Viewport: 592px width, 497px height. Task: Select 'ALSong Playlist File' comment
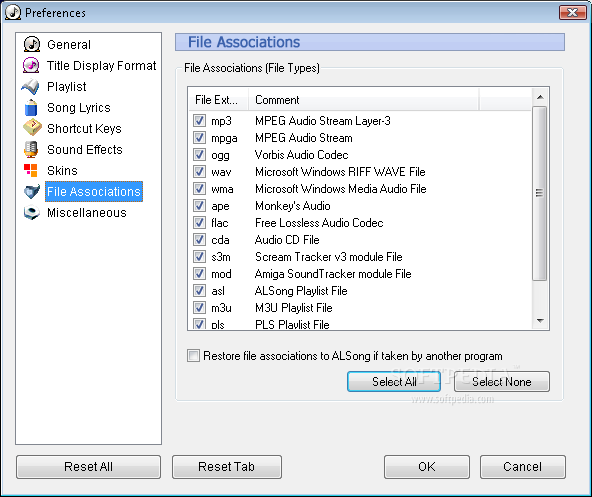coord(301,291)
